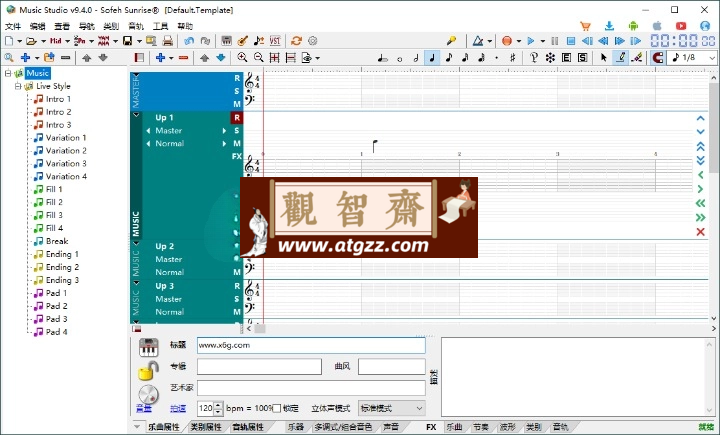
Task: Click the YouTube icon
Action: pos(681,26)
